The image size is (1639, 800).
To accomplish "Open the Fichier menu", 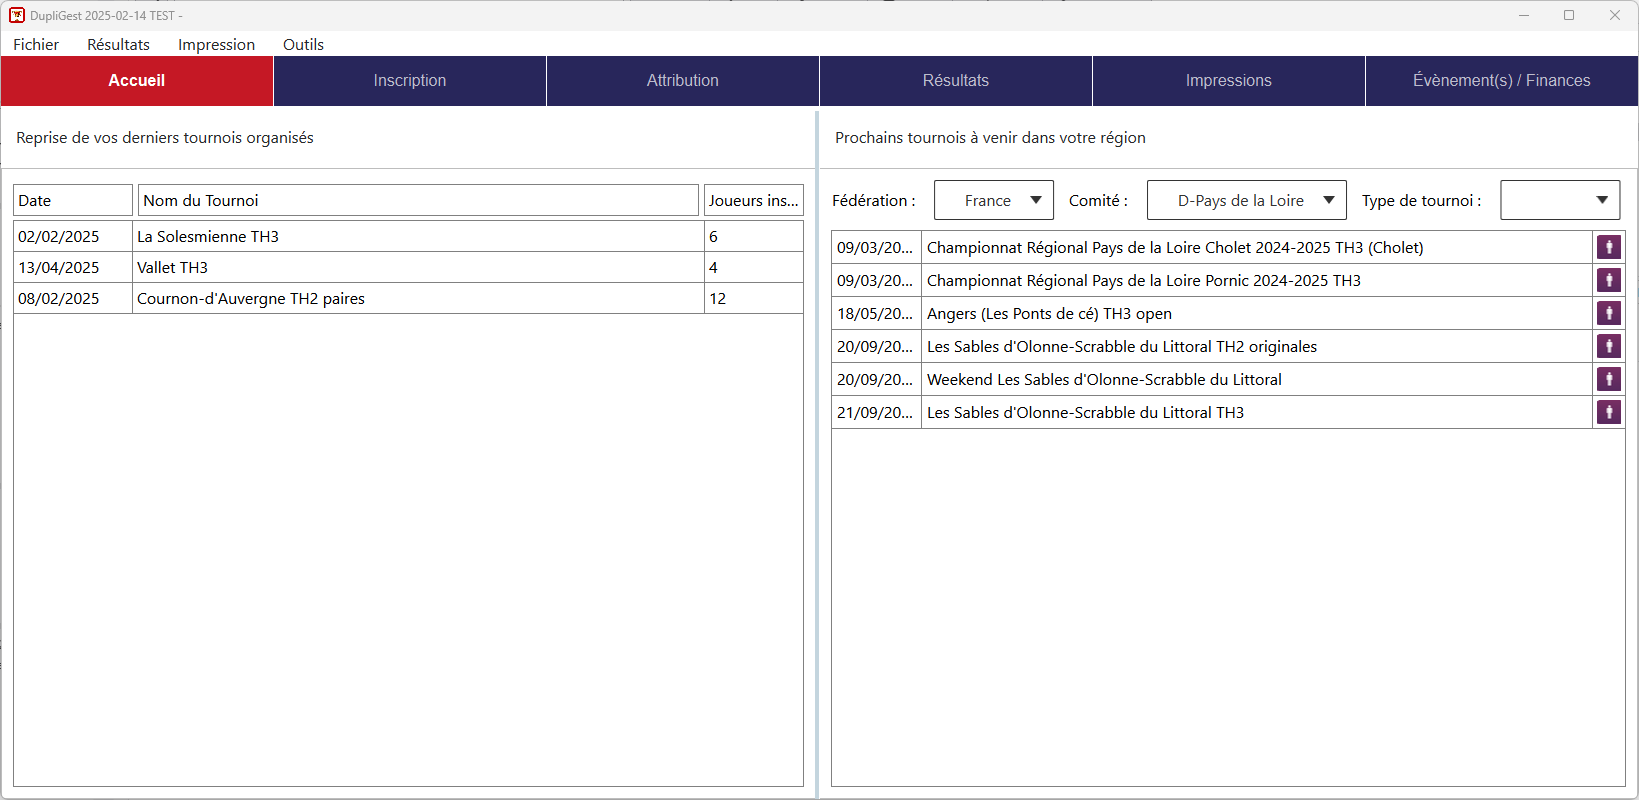I will click(36, 44).
